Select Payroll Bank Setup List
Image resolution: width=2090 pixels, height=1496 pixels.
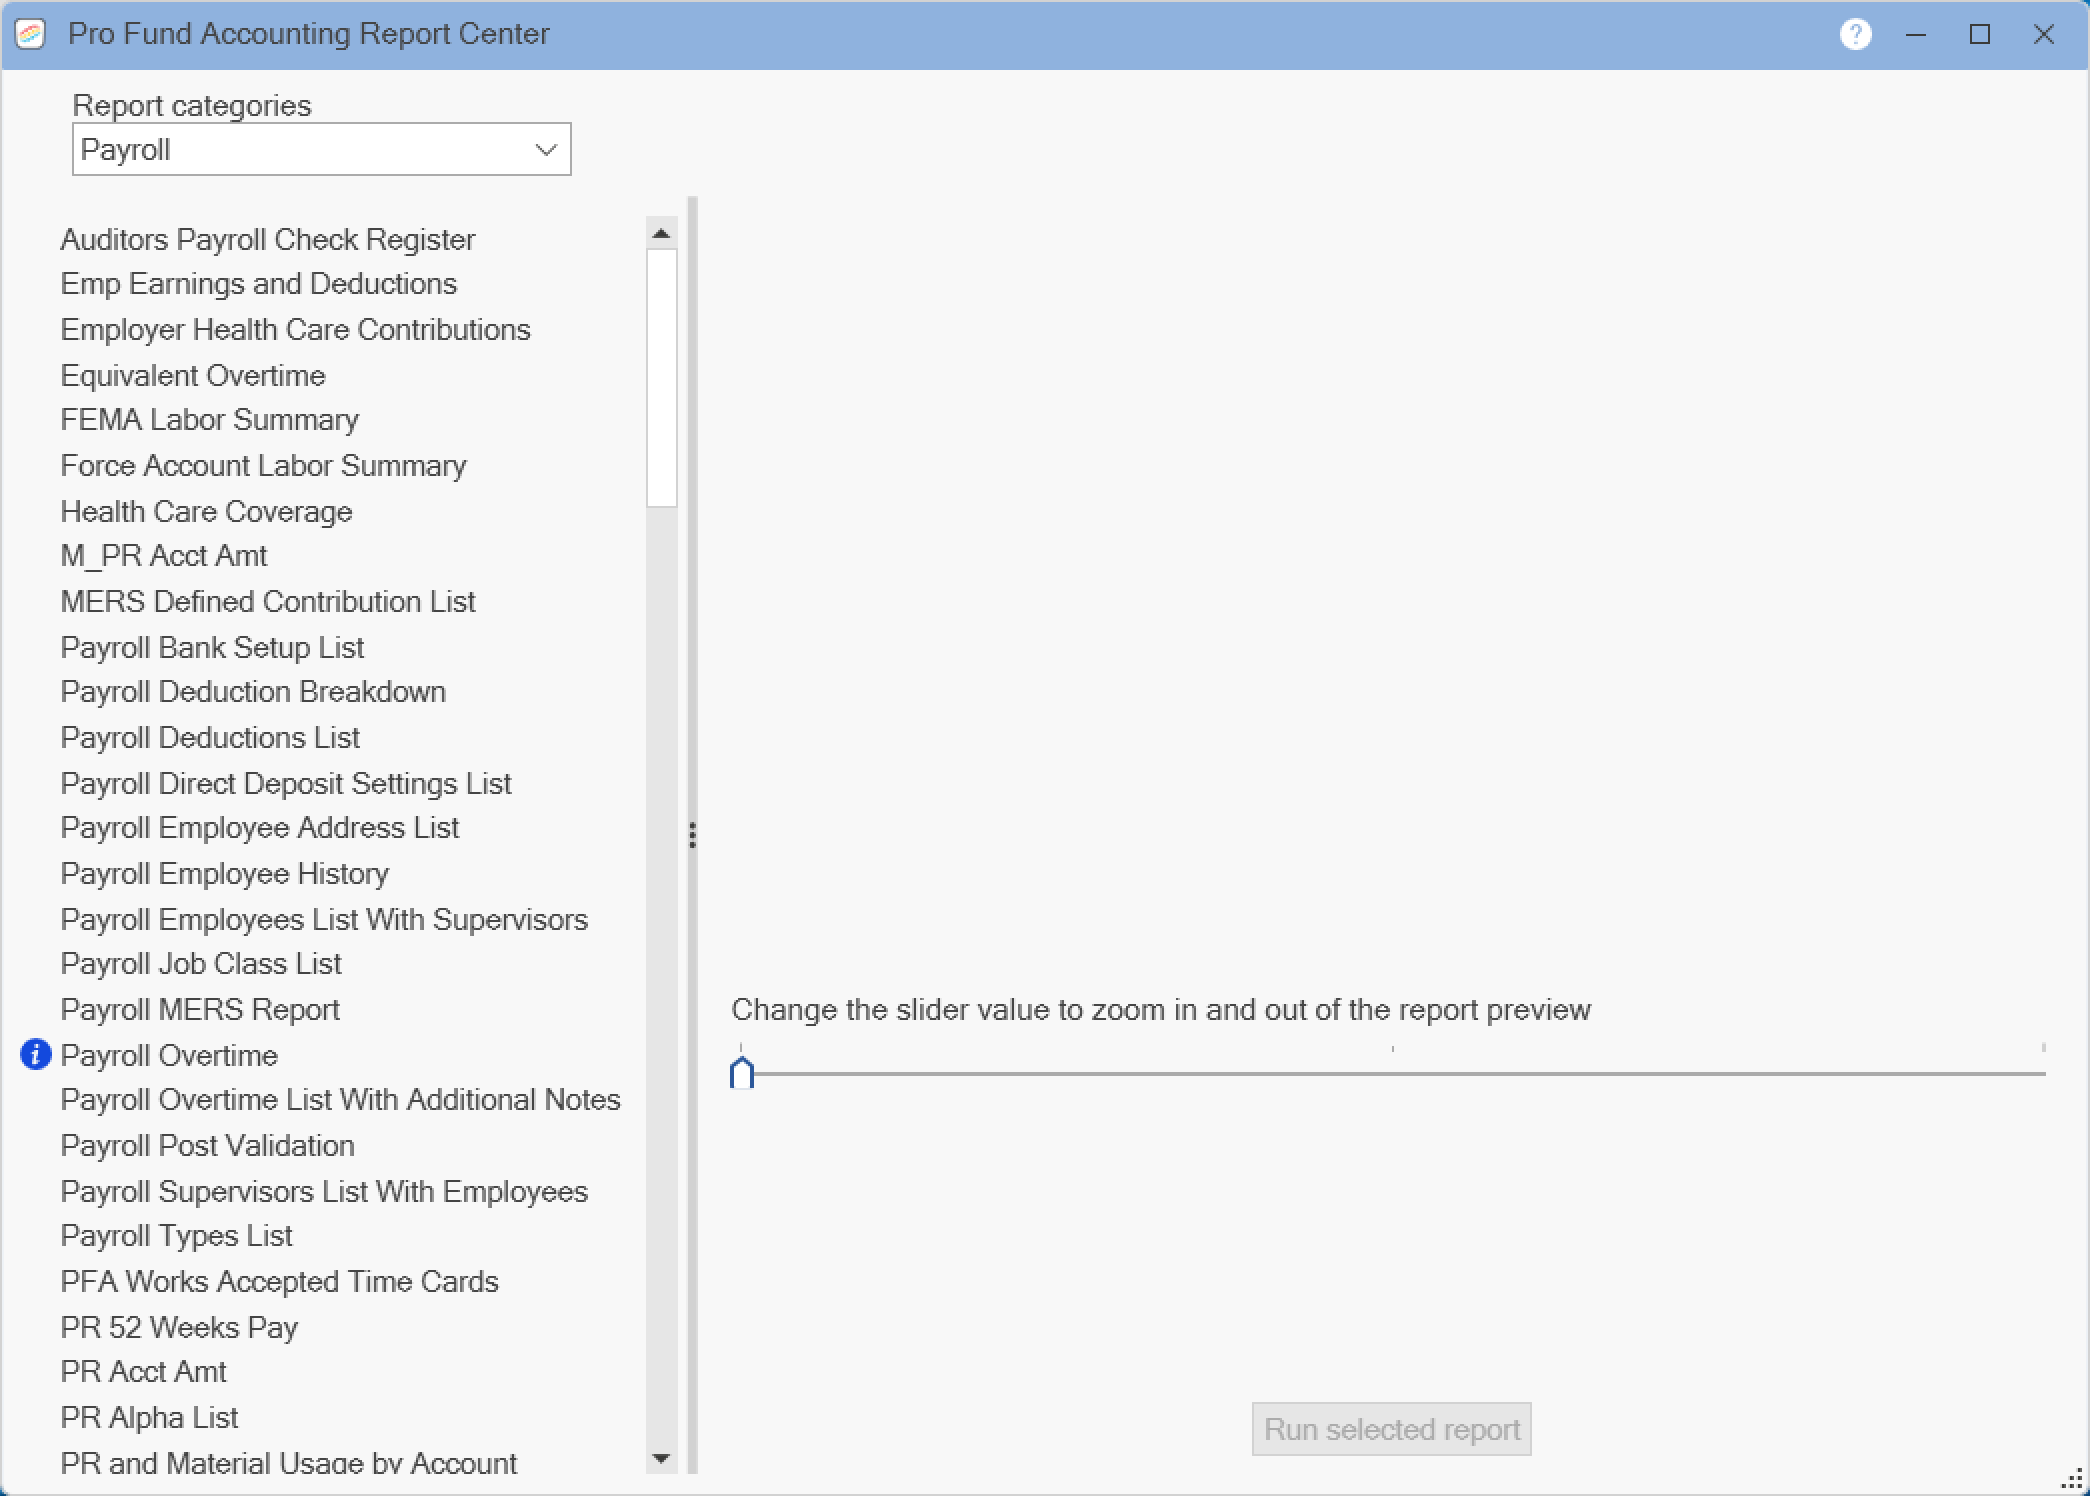tap(212, 648)
